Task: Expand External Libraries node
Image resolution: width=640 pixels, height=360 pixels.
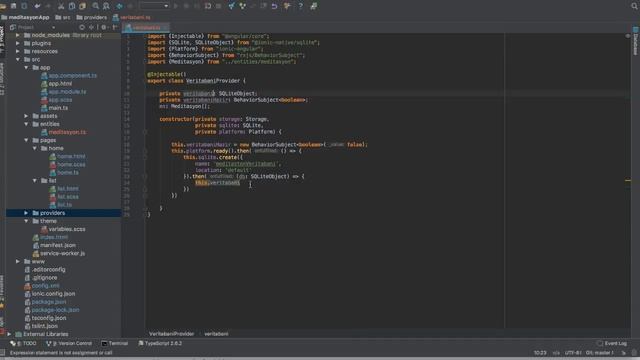Action: coord(9,334)
